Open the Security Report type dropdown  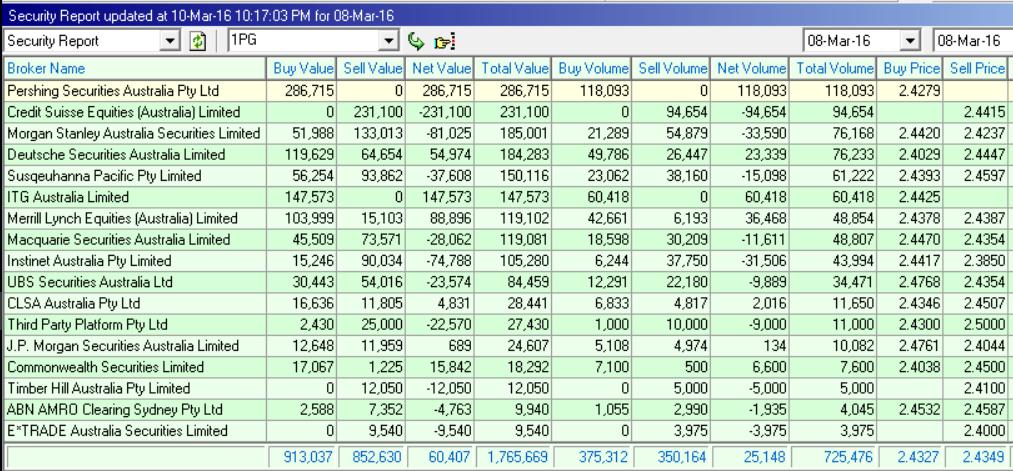coord(170,41)
